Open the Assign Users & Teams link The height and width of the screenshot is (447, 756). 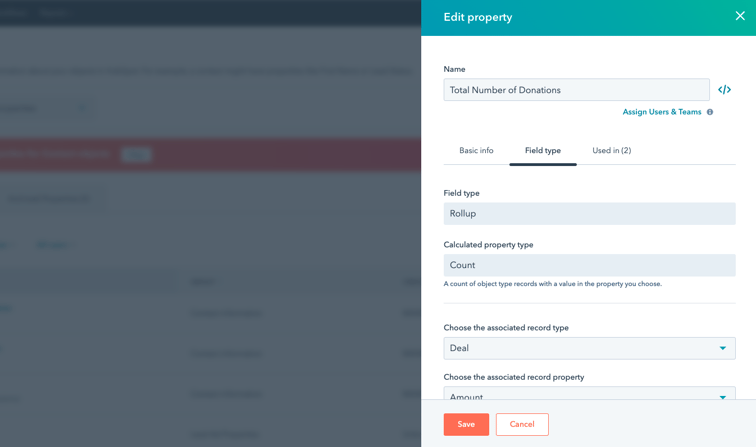[662, 112]
